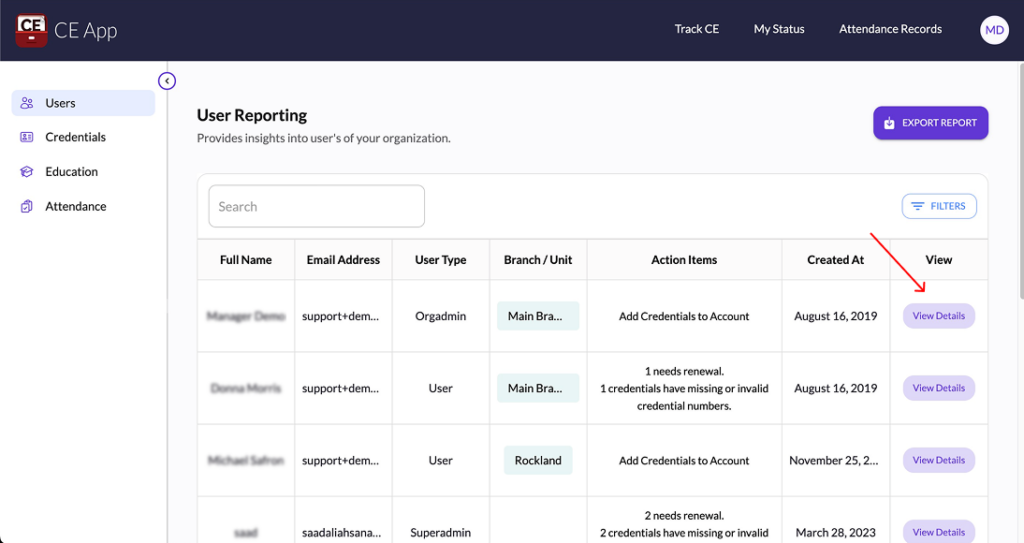Image resolution: width=1024 pixels, height=543 pixels.
Task: Open Attendance Records in top navigation
Action: pyautogui.click(x=890, y=29)
